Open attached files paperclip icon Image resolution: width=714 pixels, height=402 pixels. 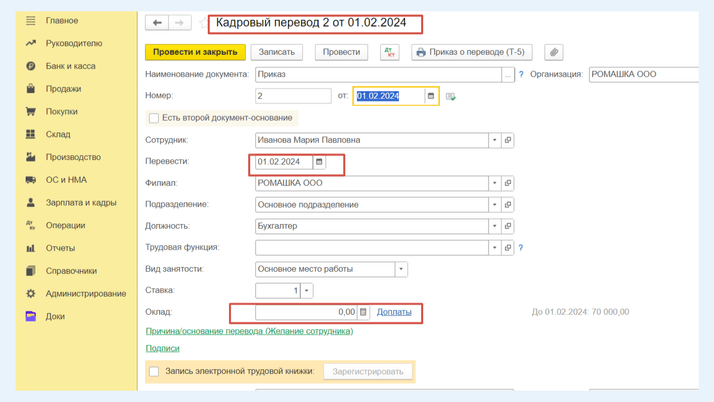[554, 52]
